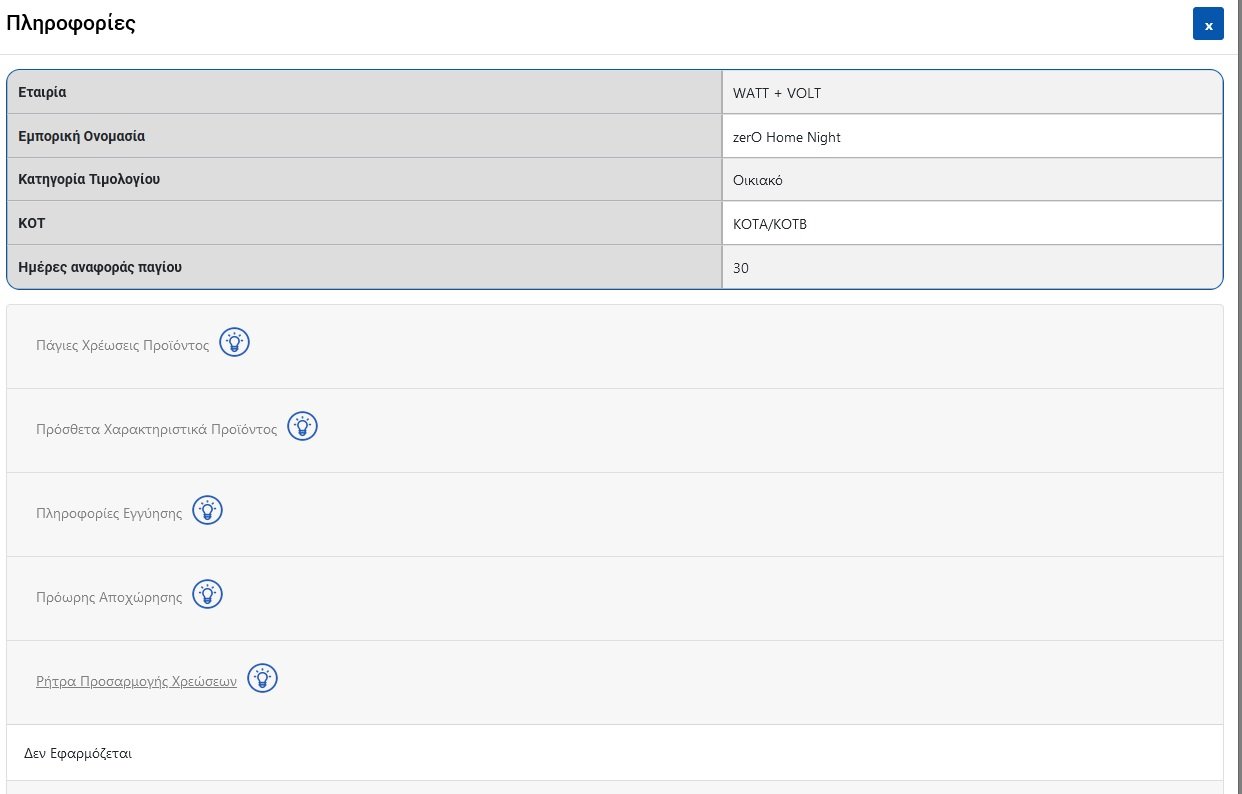Expand the Πρόωρης Αποχώρησης section
This screenshot has height=794, width=1242.
109,597
